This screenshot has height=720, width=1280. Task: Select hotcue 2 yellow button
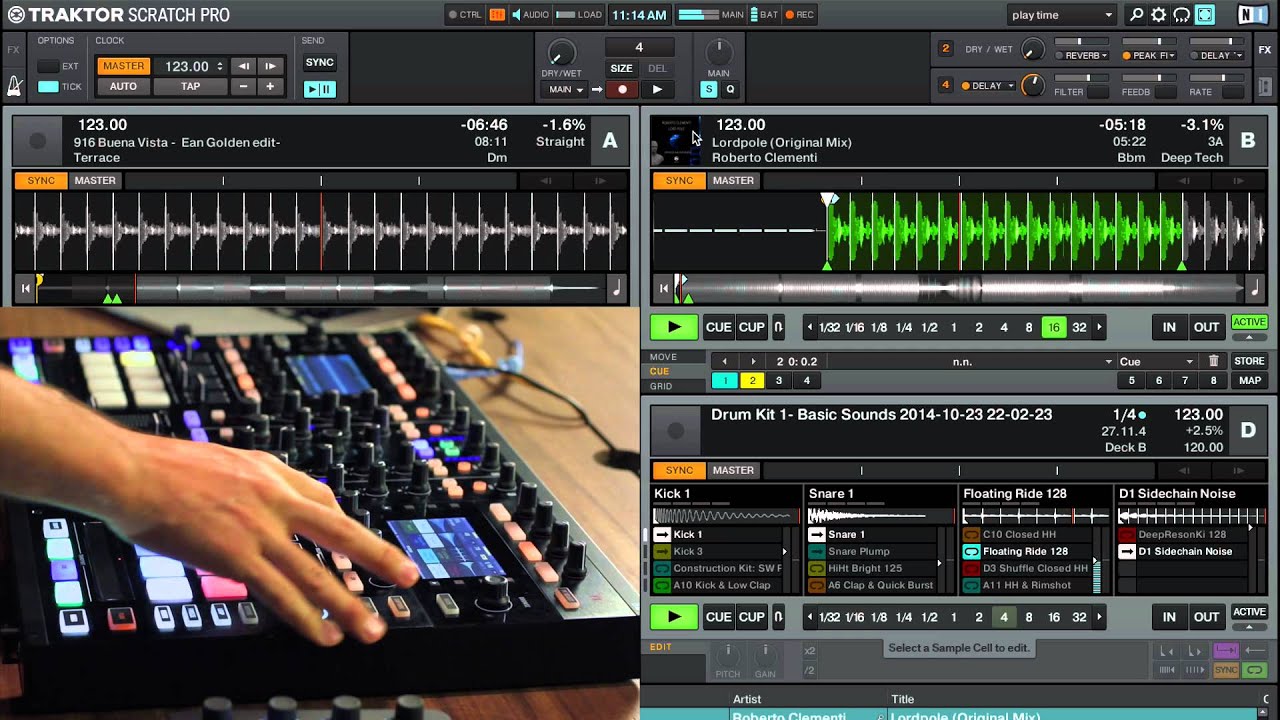pos(753,380)
